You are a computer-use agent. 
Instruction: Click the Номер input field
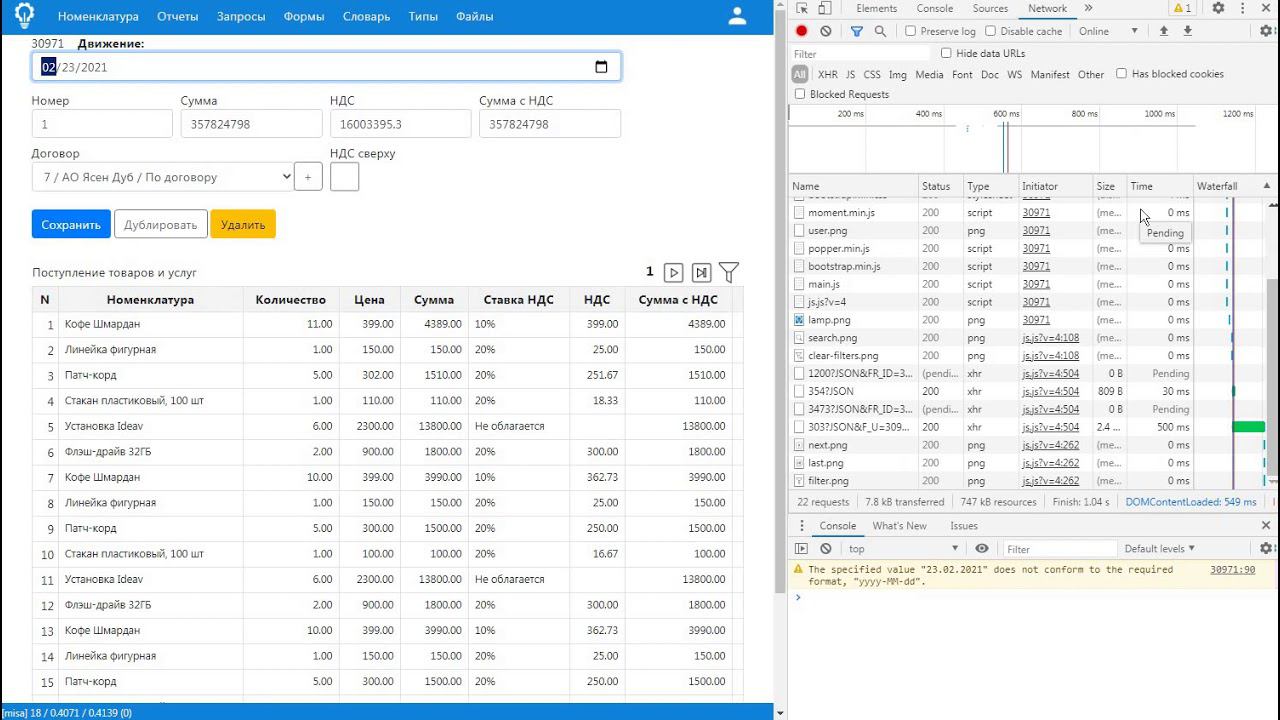click(102, 124)
